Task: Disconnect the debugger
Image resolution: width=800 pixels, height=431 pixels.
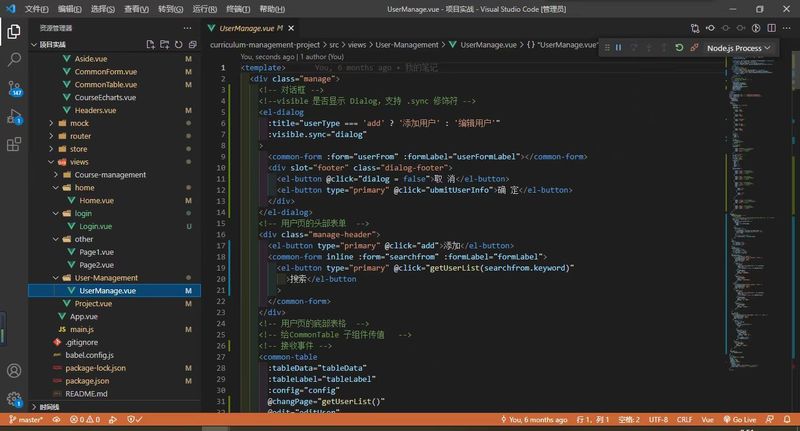Action: coord(694,47)
